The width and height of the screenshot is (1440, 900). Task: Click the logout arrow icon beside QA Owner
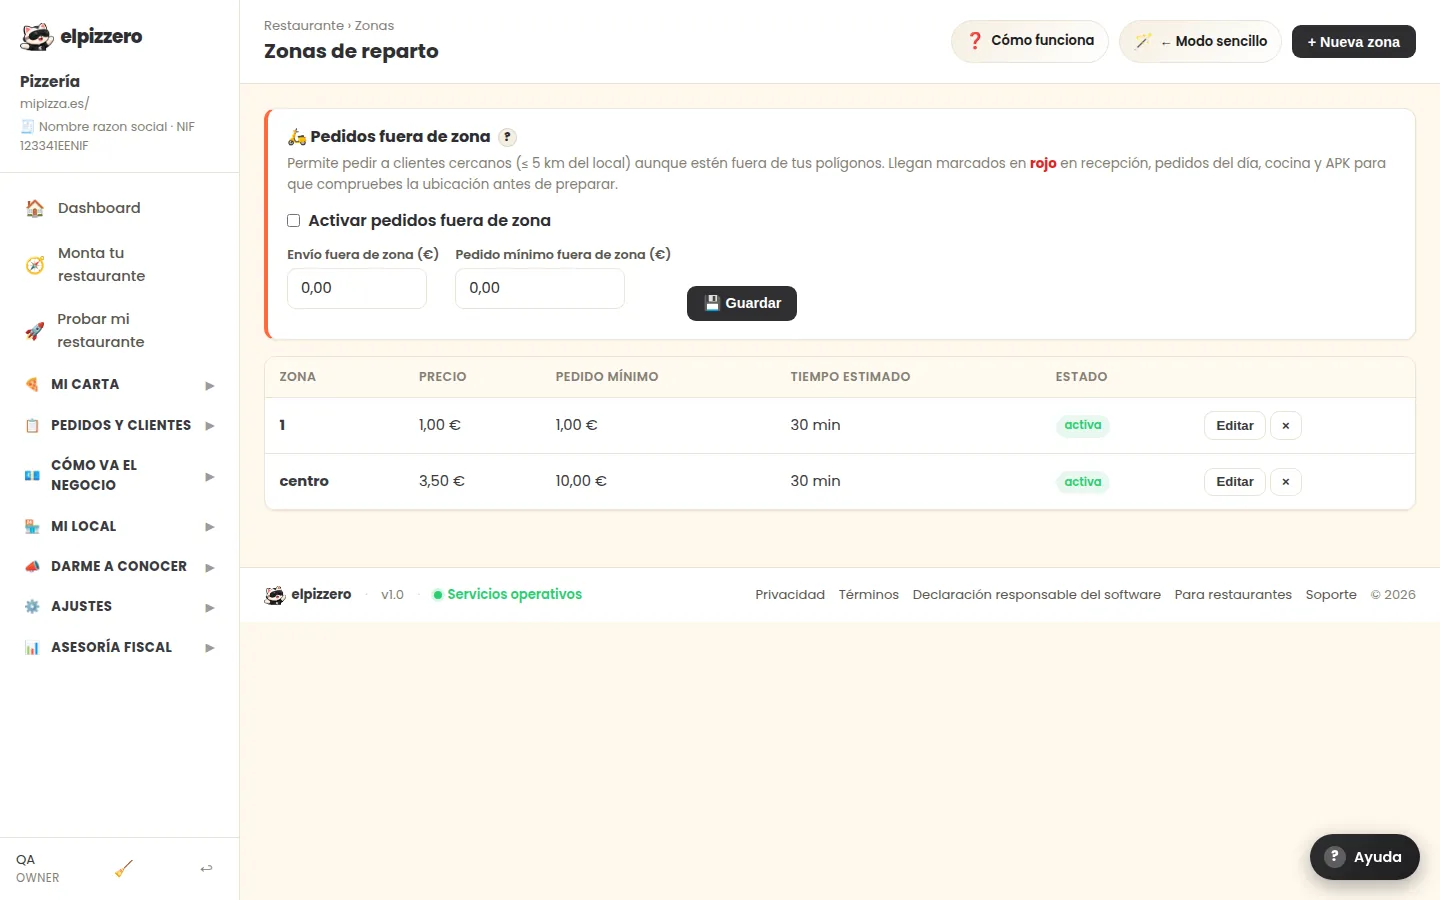[x=206, y=869]
